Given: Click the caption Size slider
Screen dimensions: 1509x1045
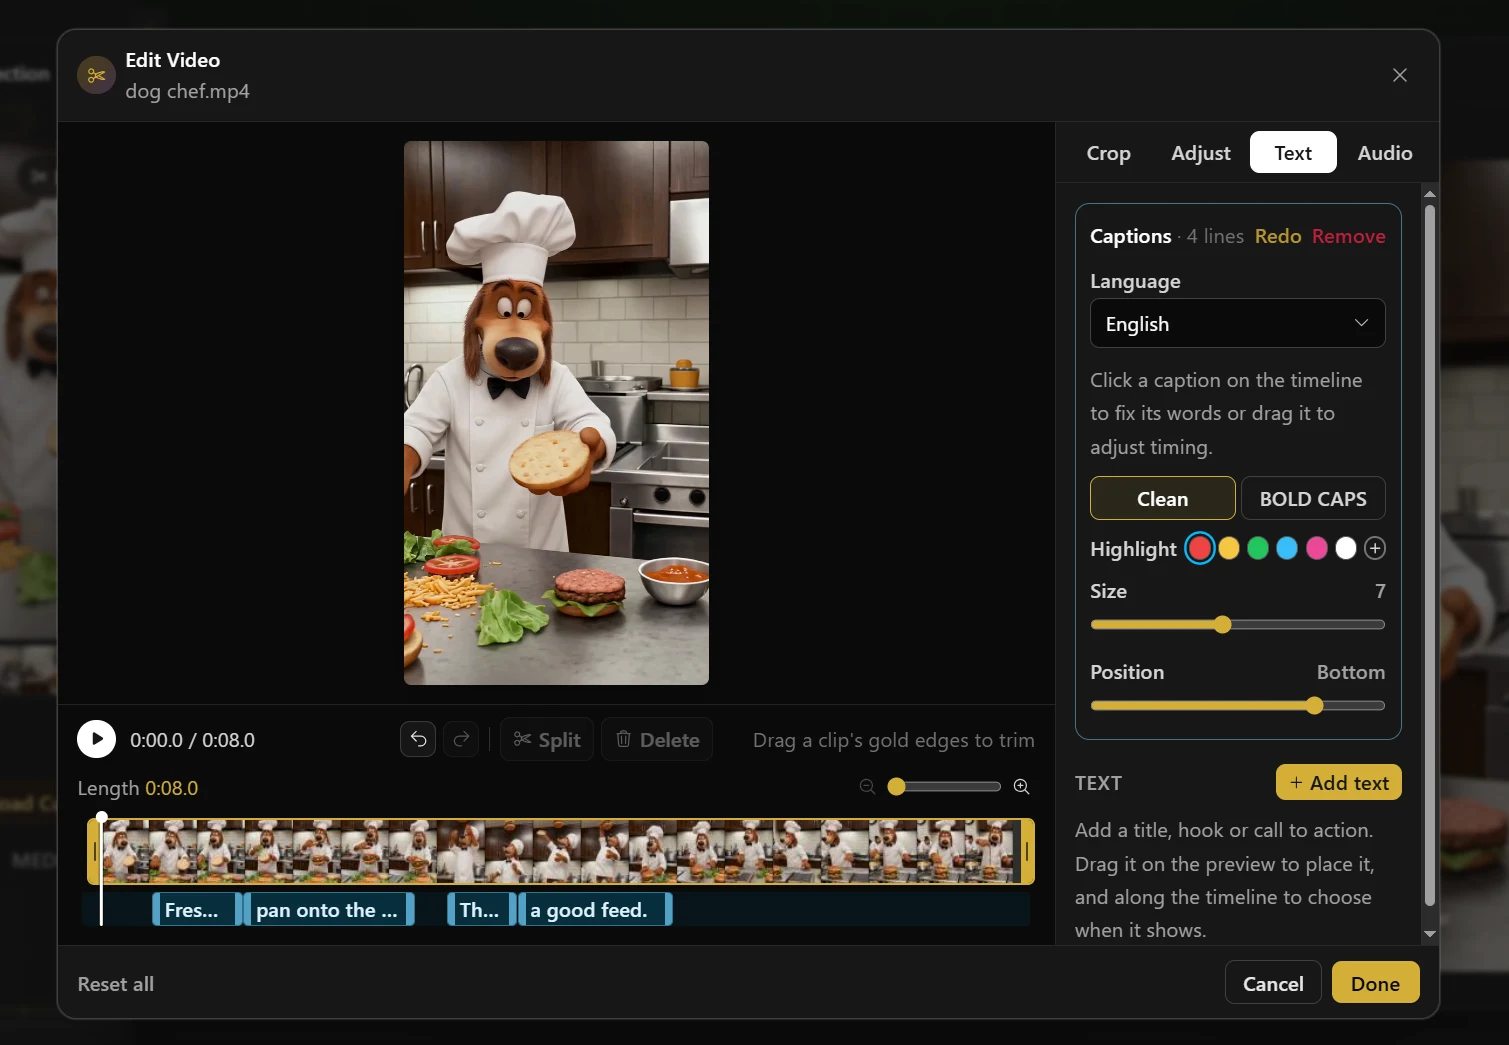Looking at the screenshot, I should point(1237,625).
